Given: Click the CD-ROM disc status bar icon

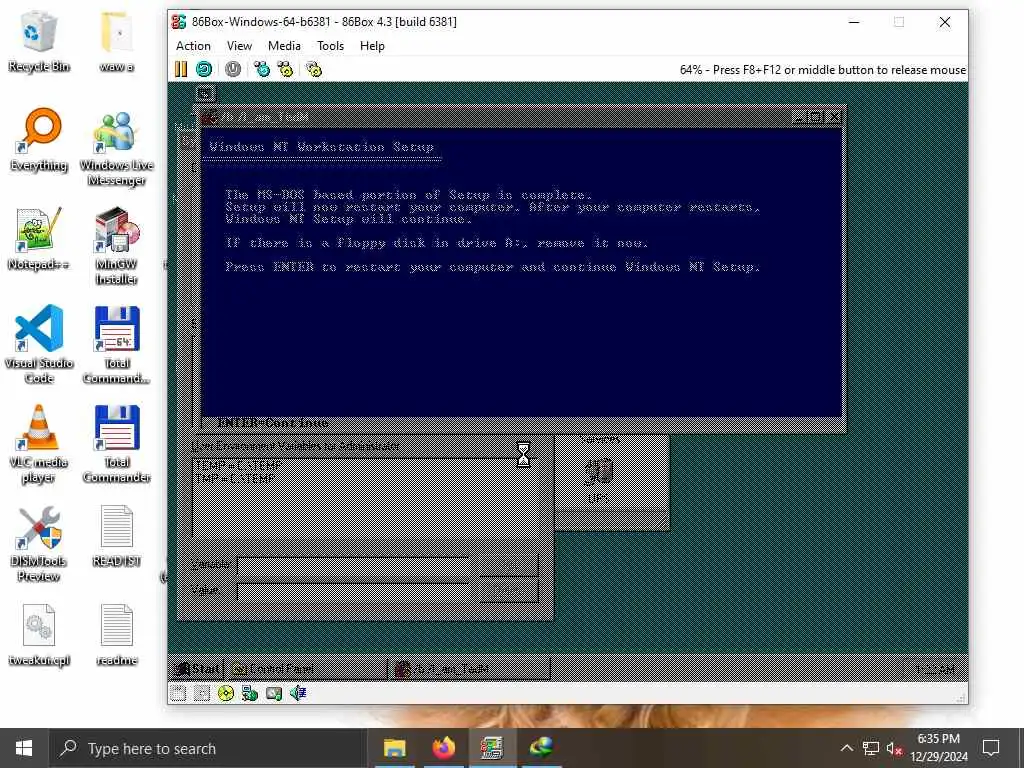Looking at the screenshot, I should click(226, 694).
